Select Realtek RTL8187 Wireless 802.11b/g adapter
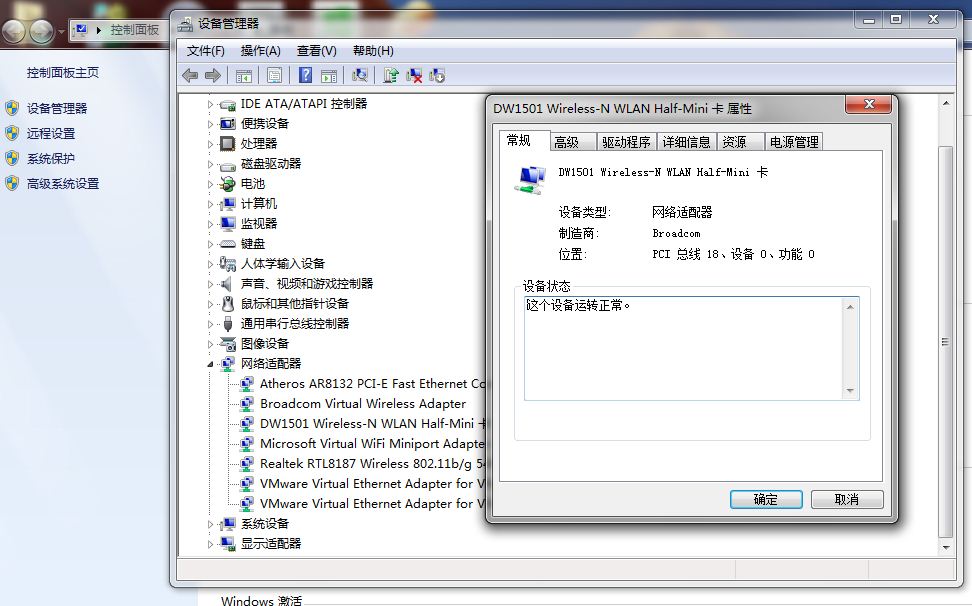 372,463
